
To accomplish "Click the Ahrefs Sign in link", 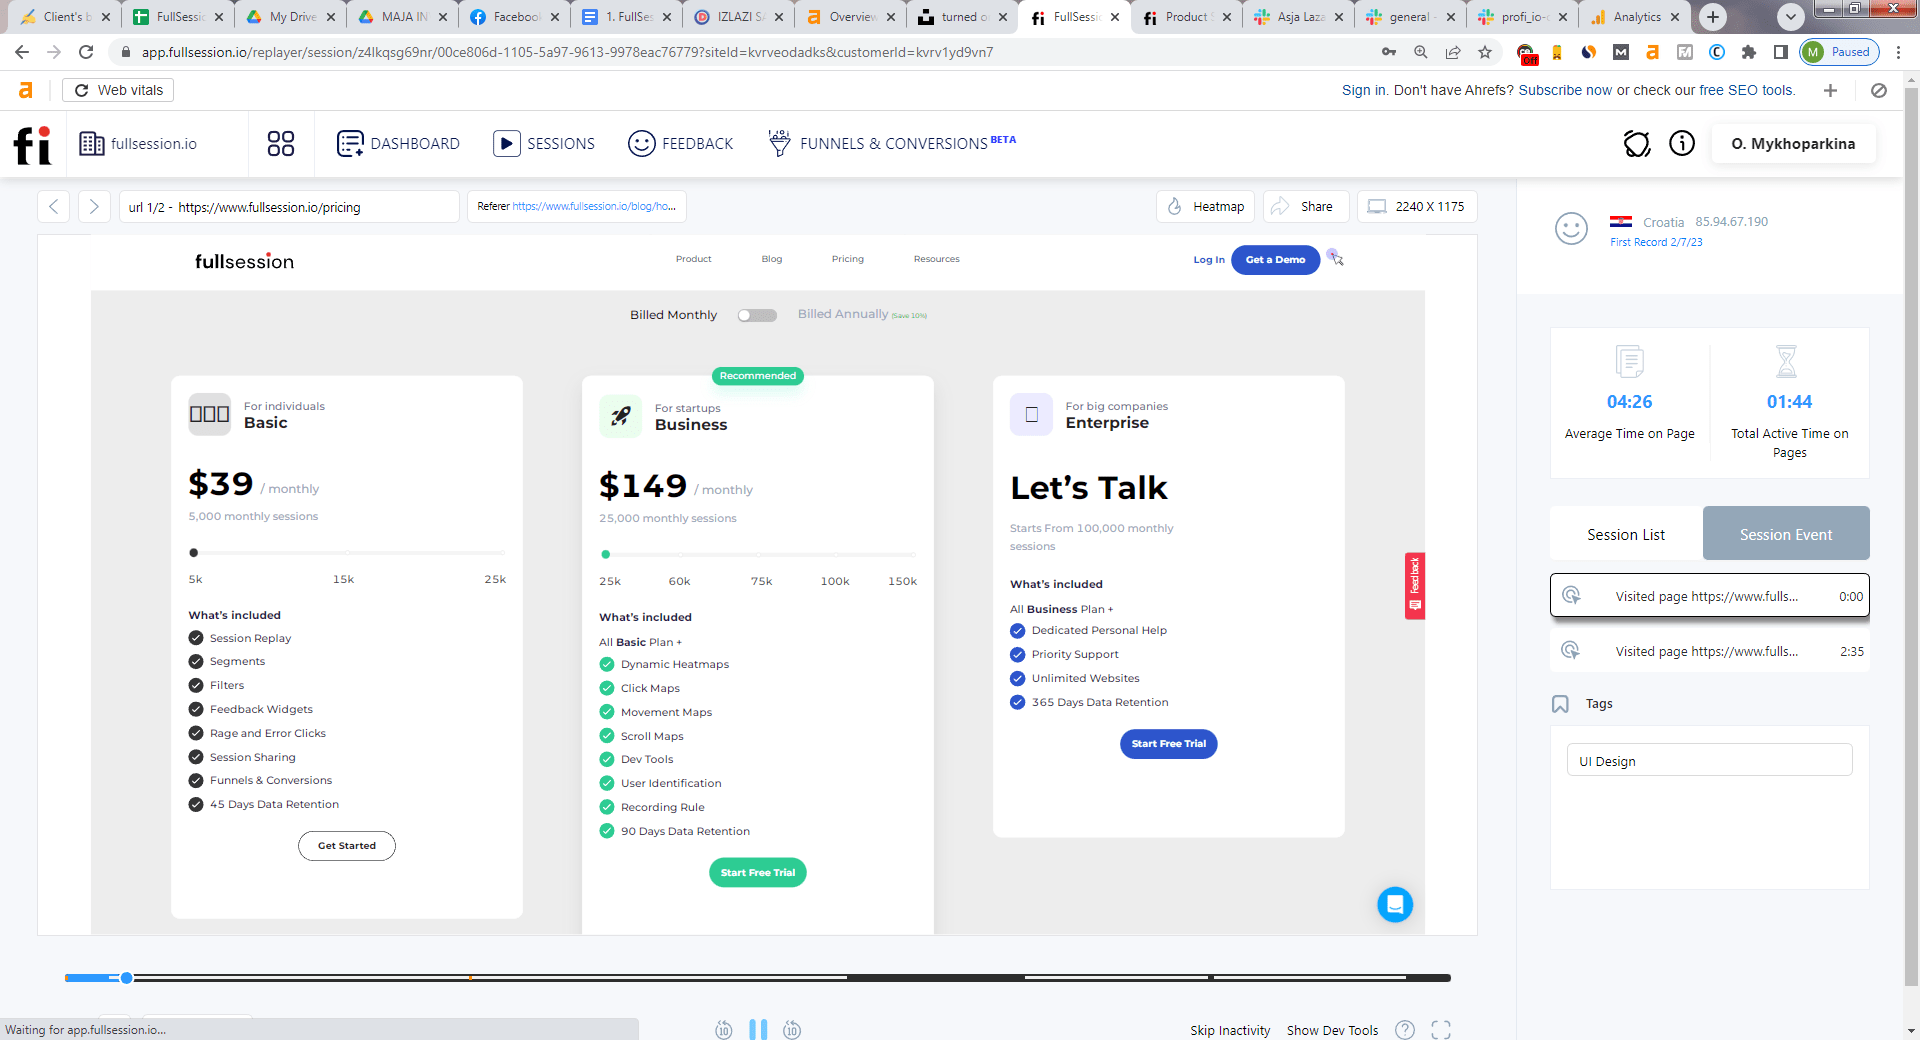I will tap(1364, 90).
